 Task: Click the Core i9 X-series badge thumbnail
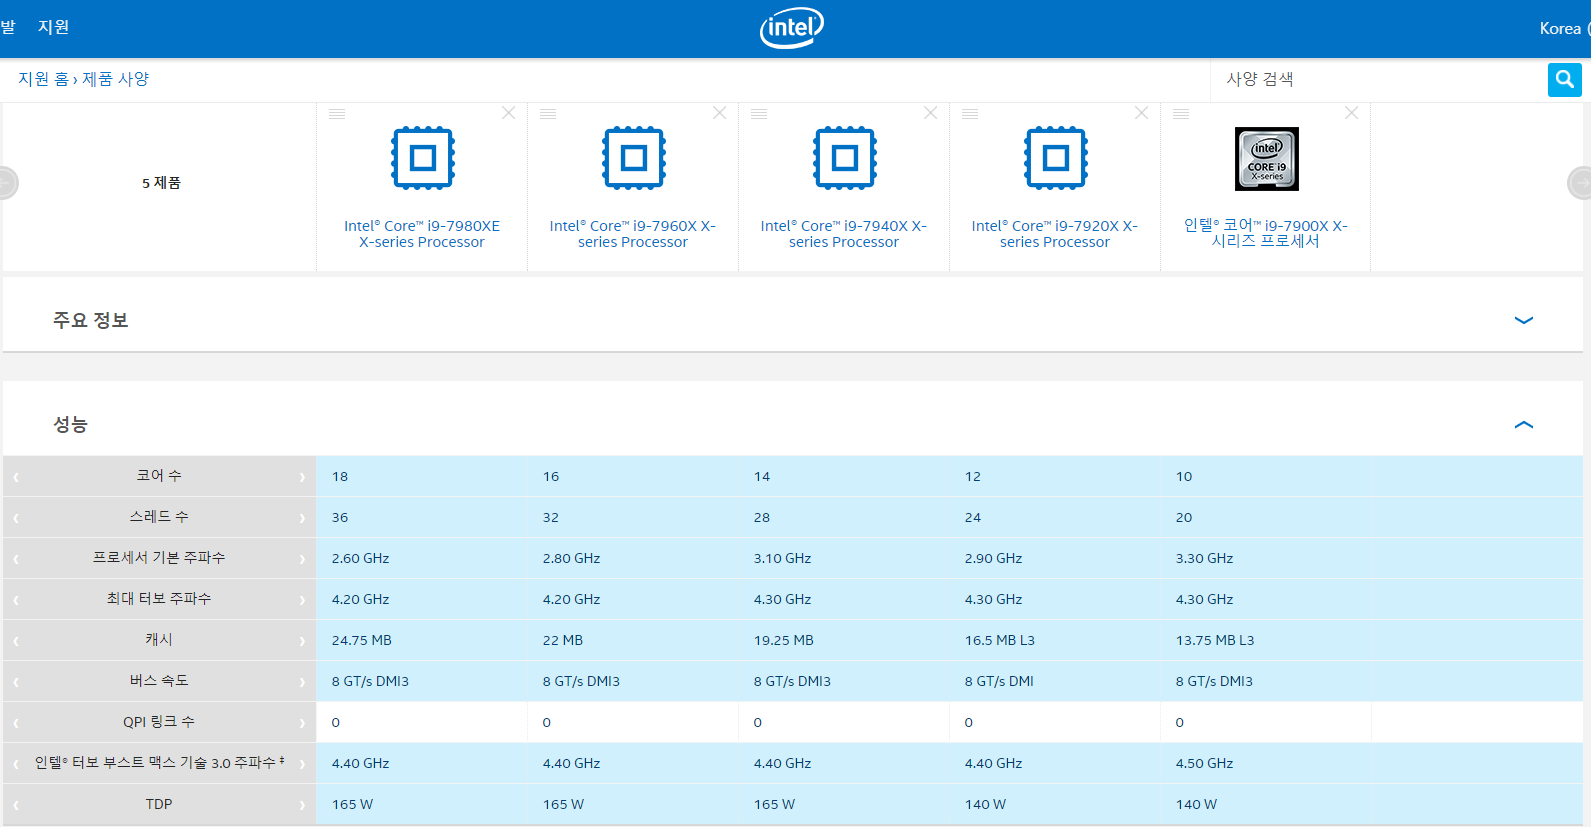click(x=1267, y=159)
